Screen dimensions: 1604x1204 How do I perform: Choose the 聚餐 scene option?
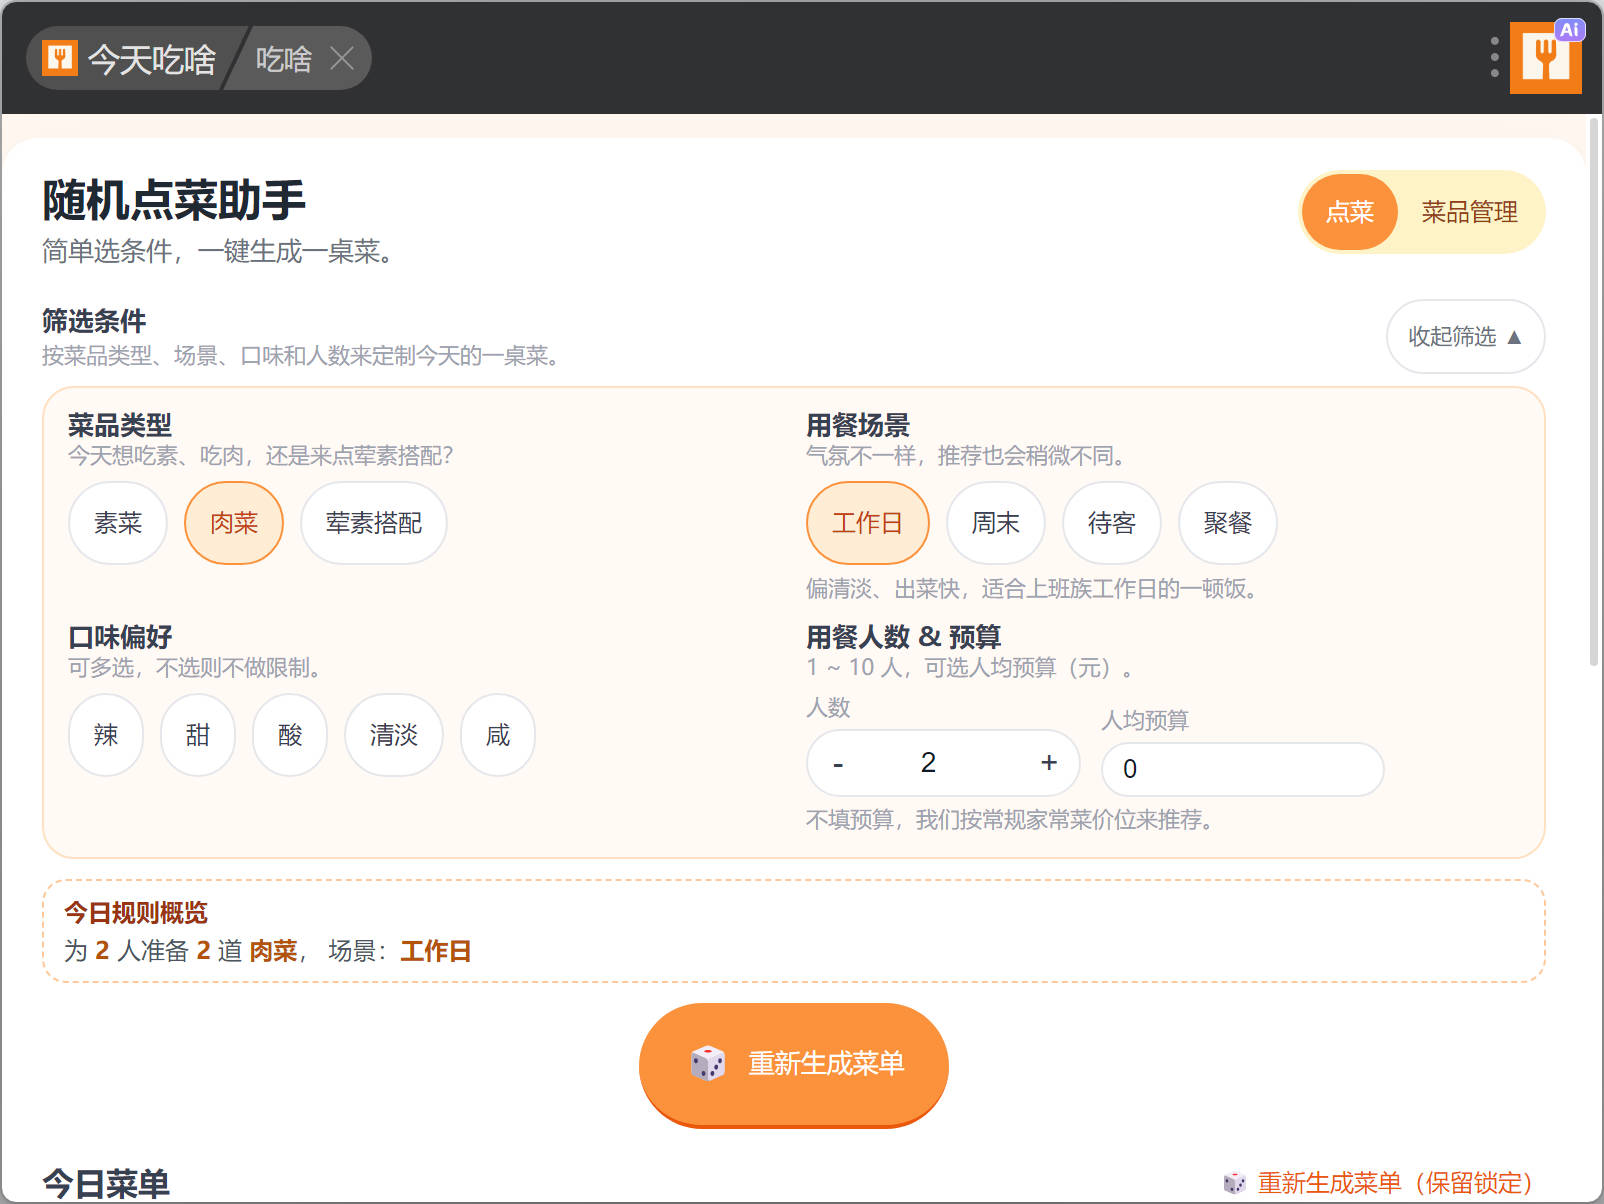1227,523
